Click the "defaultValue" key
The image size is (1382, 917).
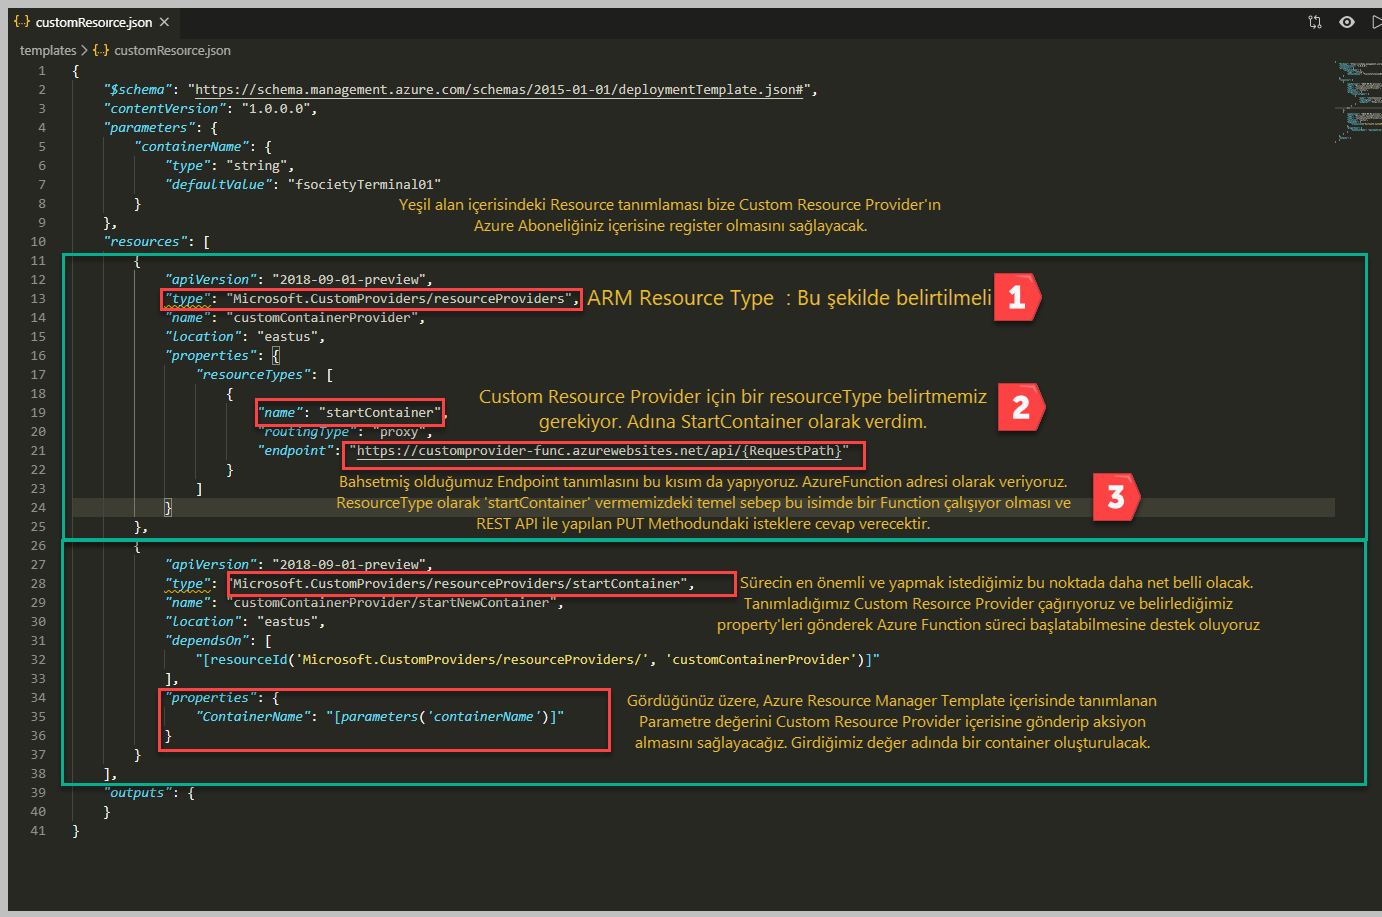point(219,184)
